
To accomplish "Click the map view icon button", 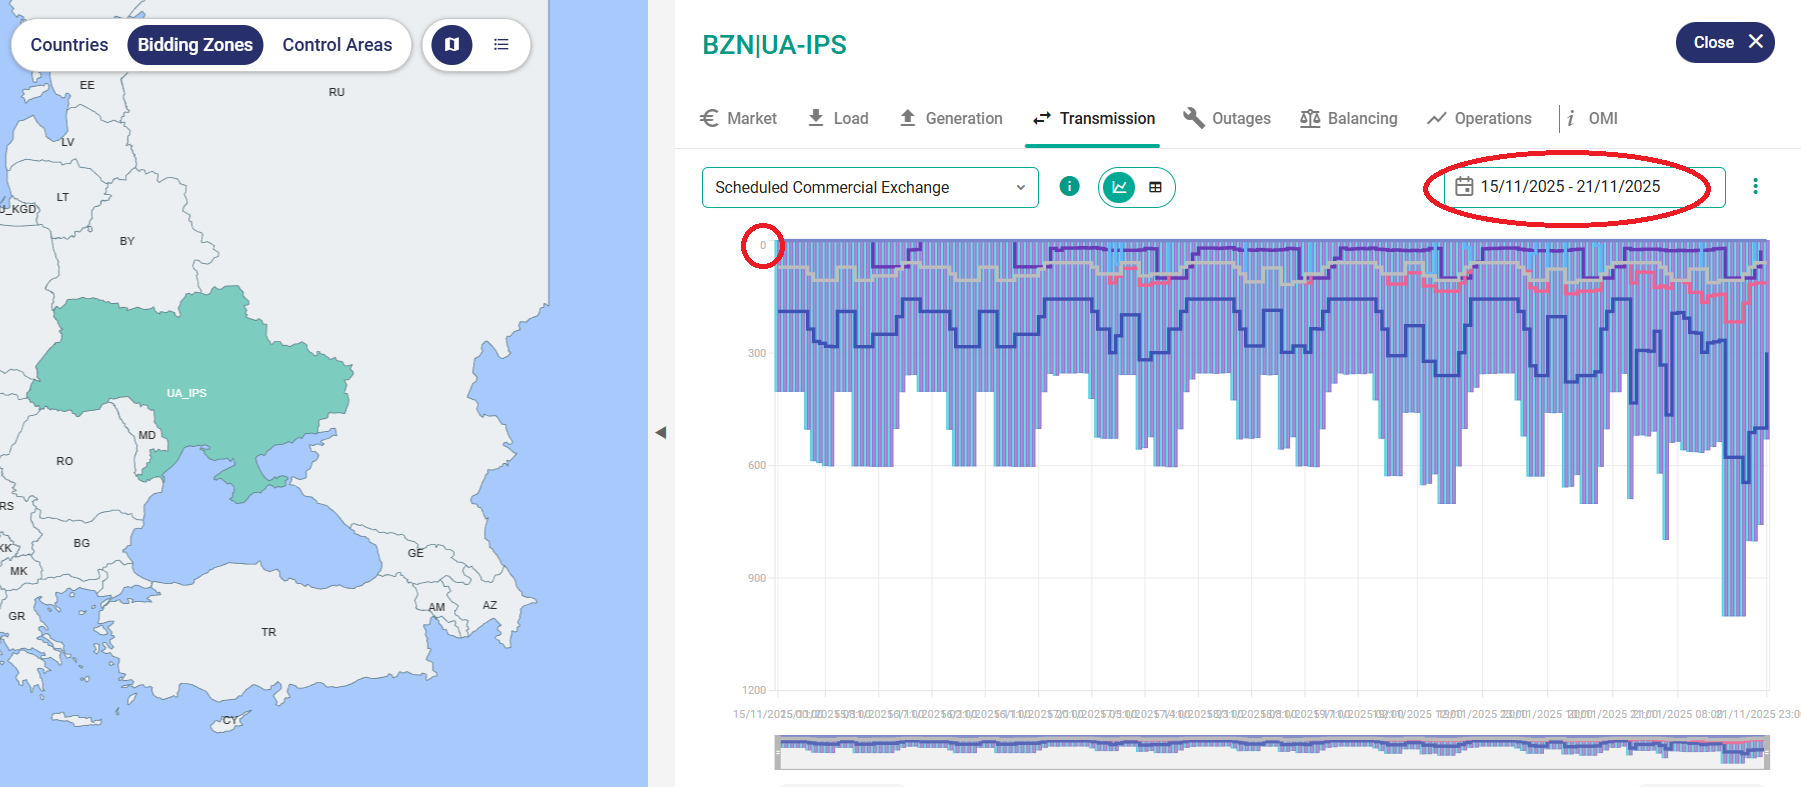I will click(x=452, y=45).
